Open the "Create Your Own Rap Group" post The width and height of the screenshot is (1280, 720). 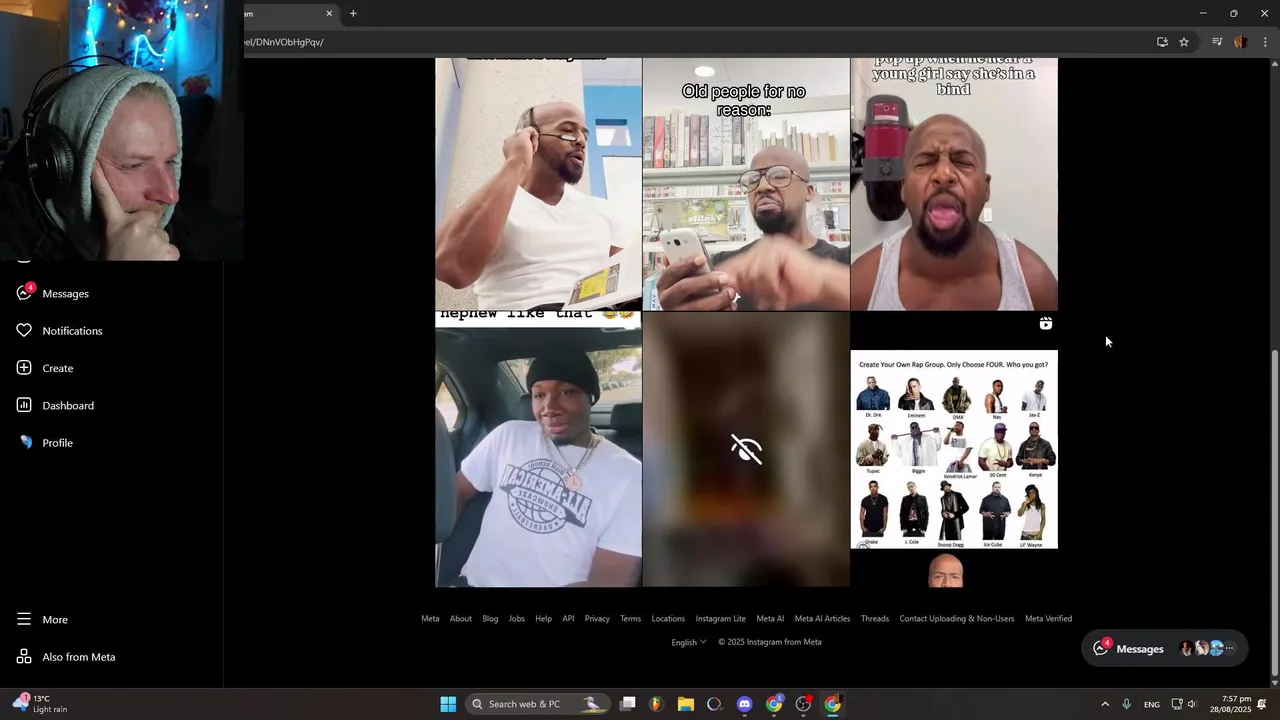[x=954, y=449]
